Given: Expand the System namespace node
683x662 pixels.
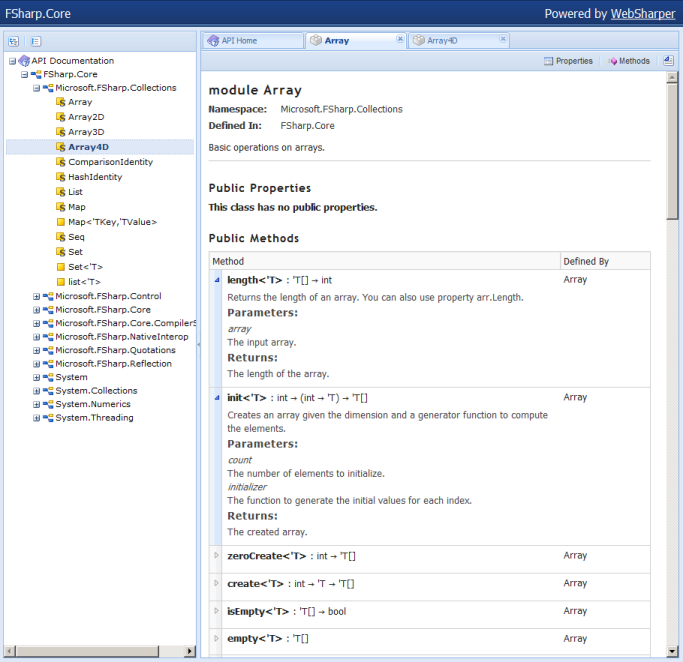Looking at the screenshot, I should click(x=37, y=377).
